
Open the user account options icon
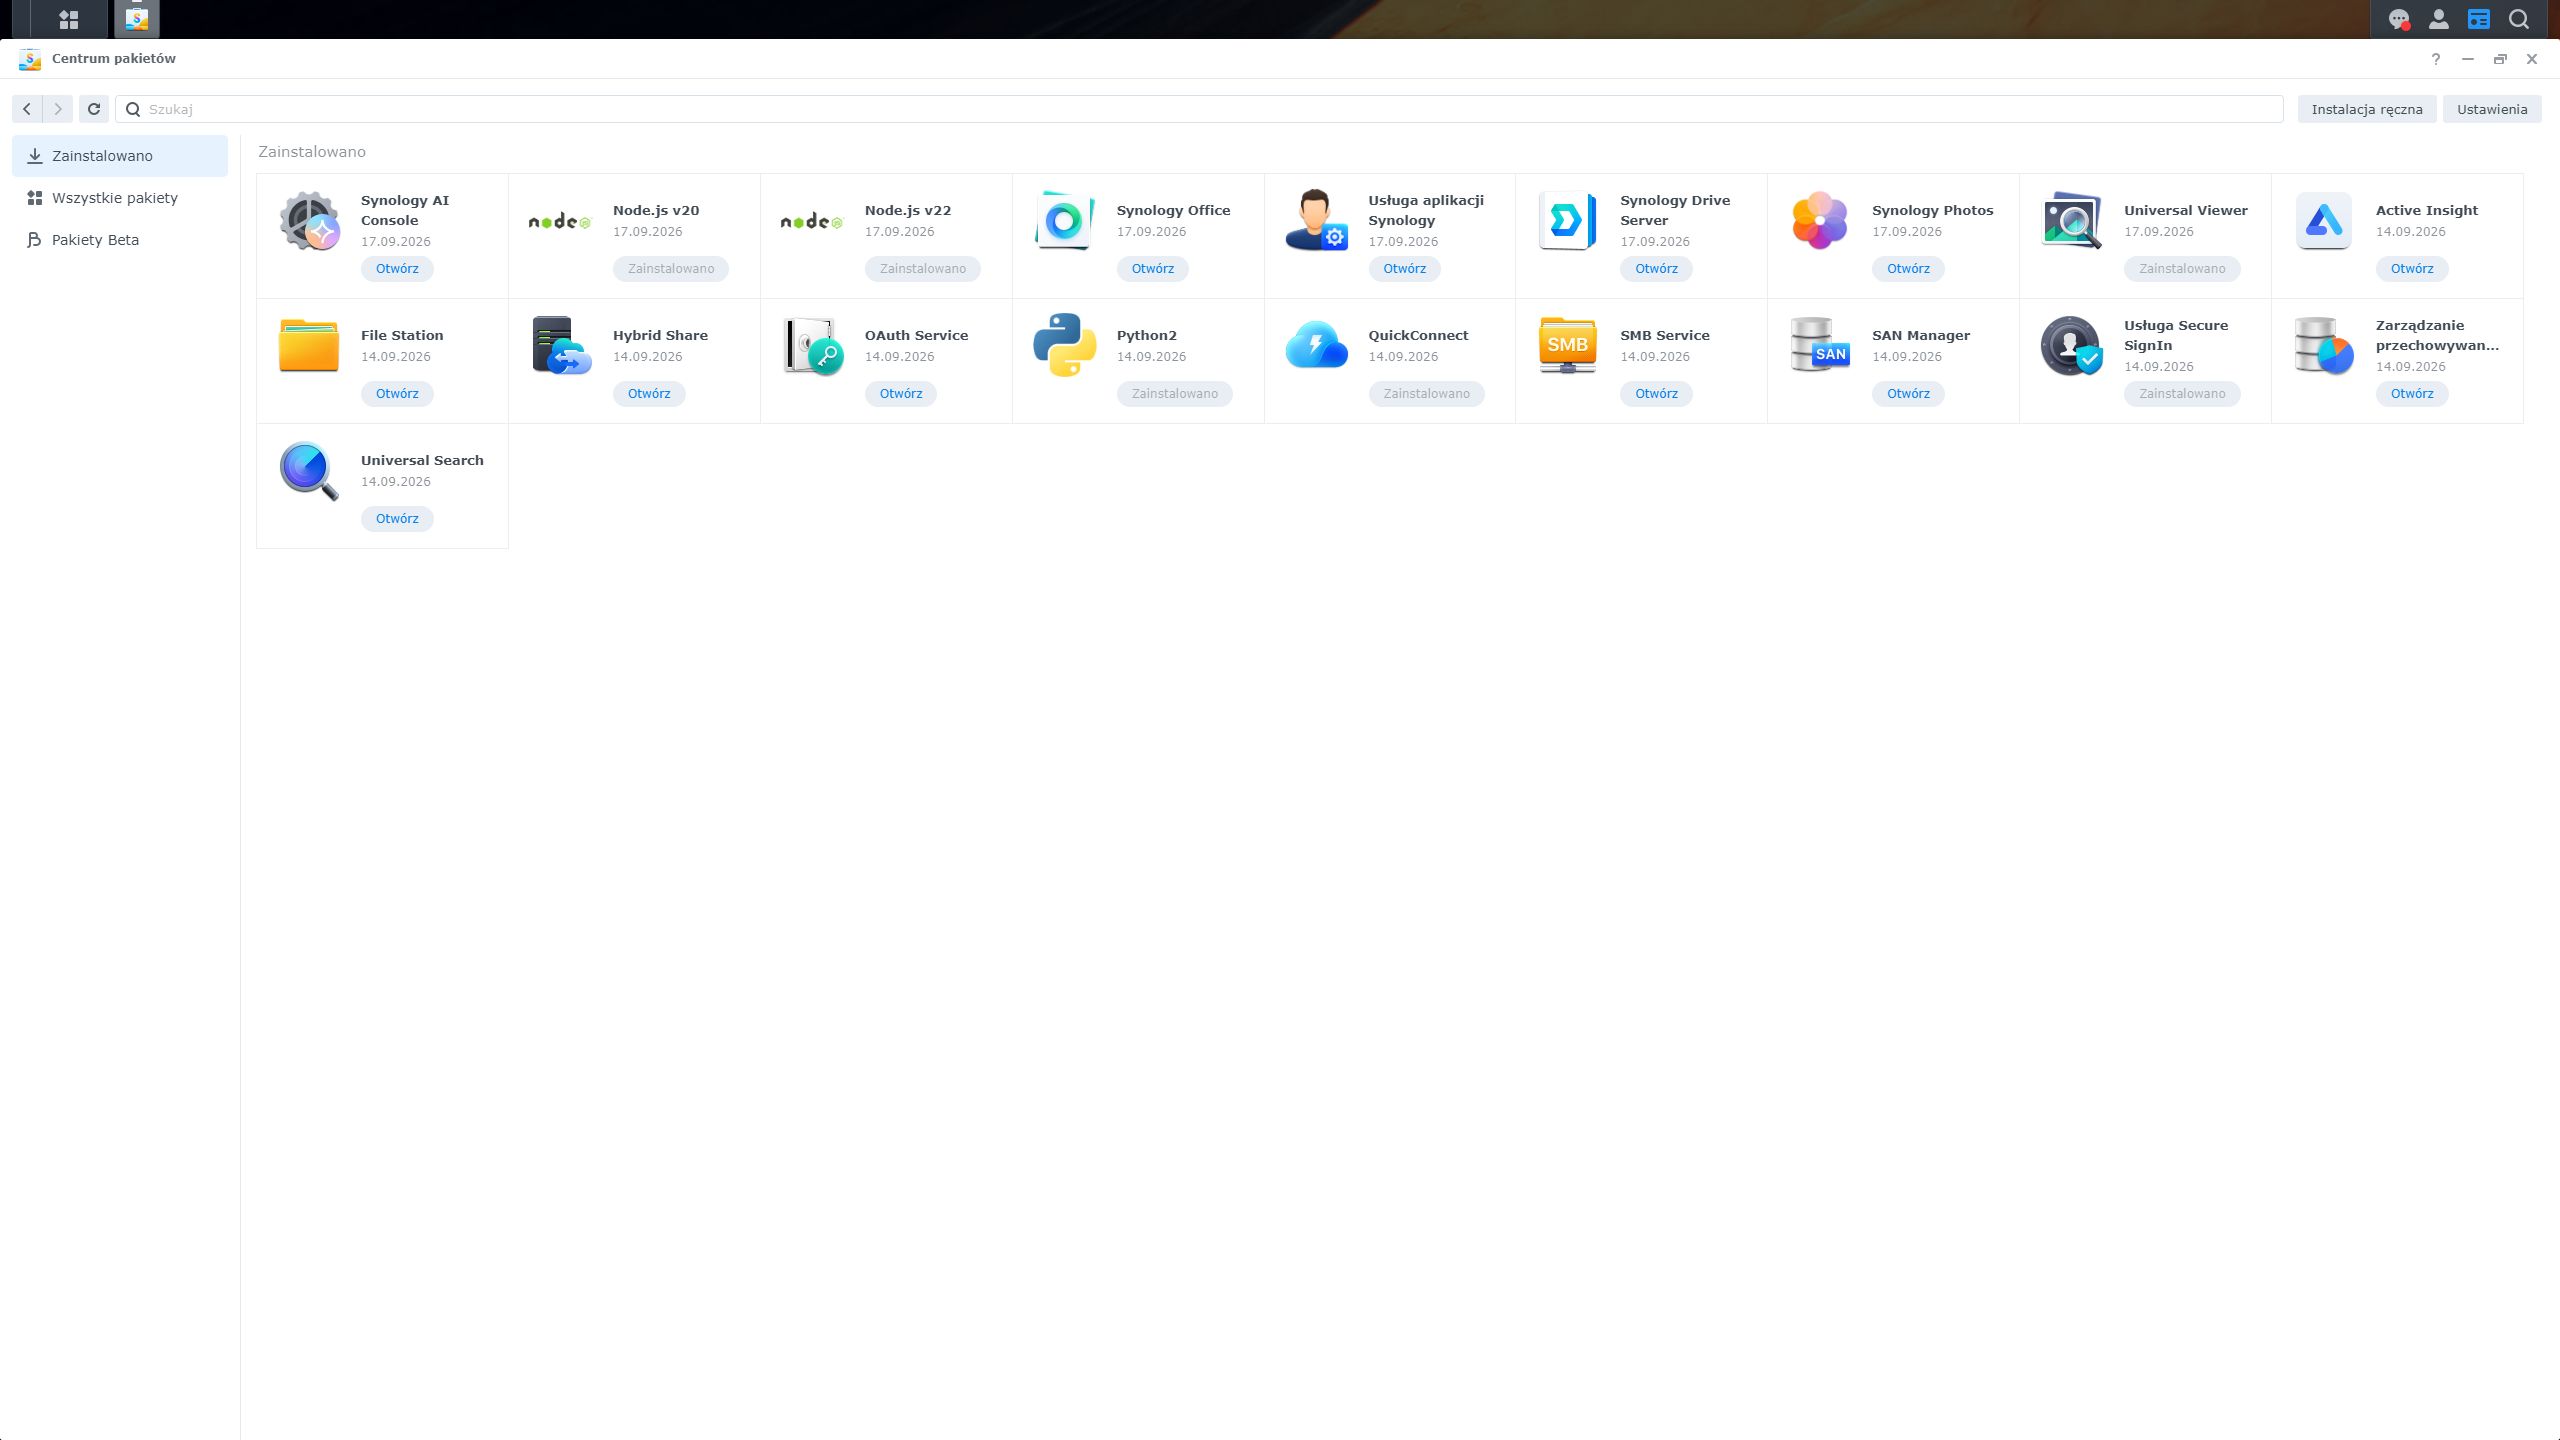tap(2439, 19)
